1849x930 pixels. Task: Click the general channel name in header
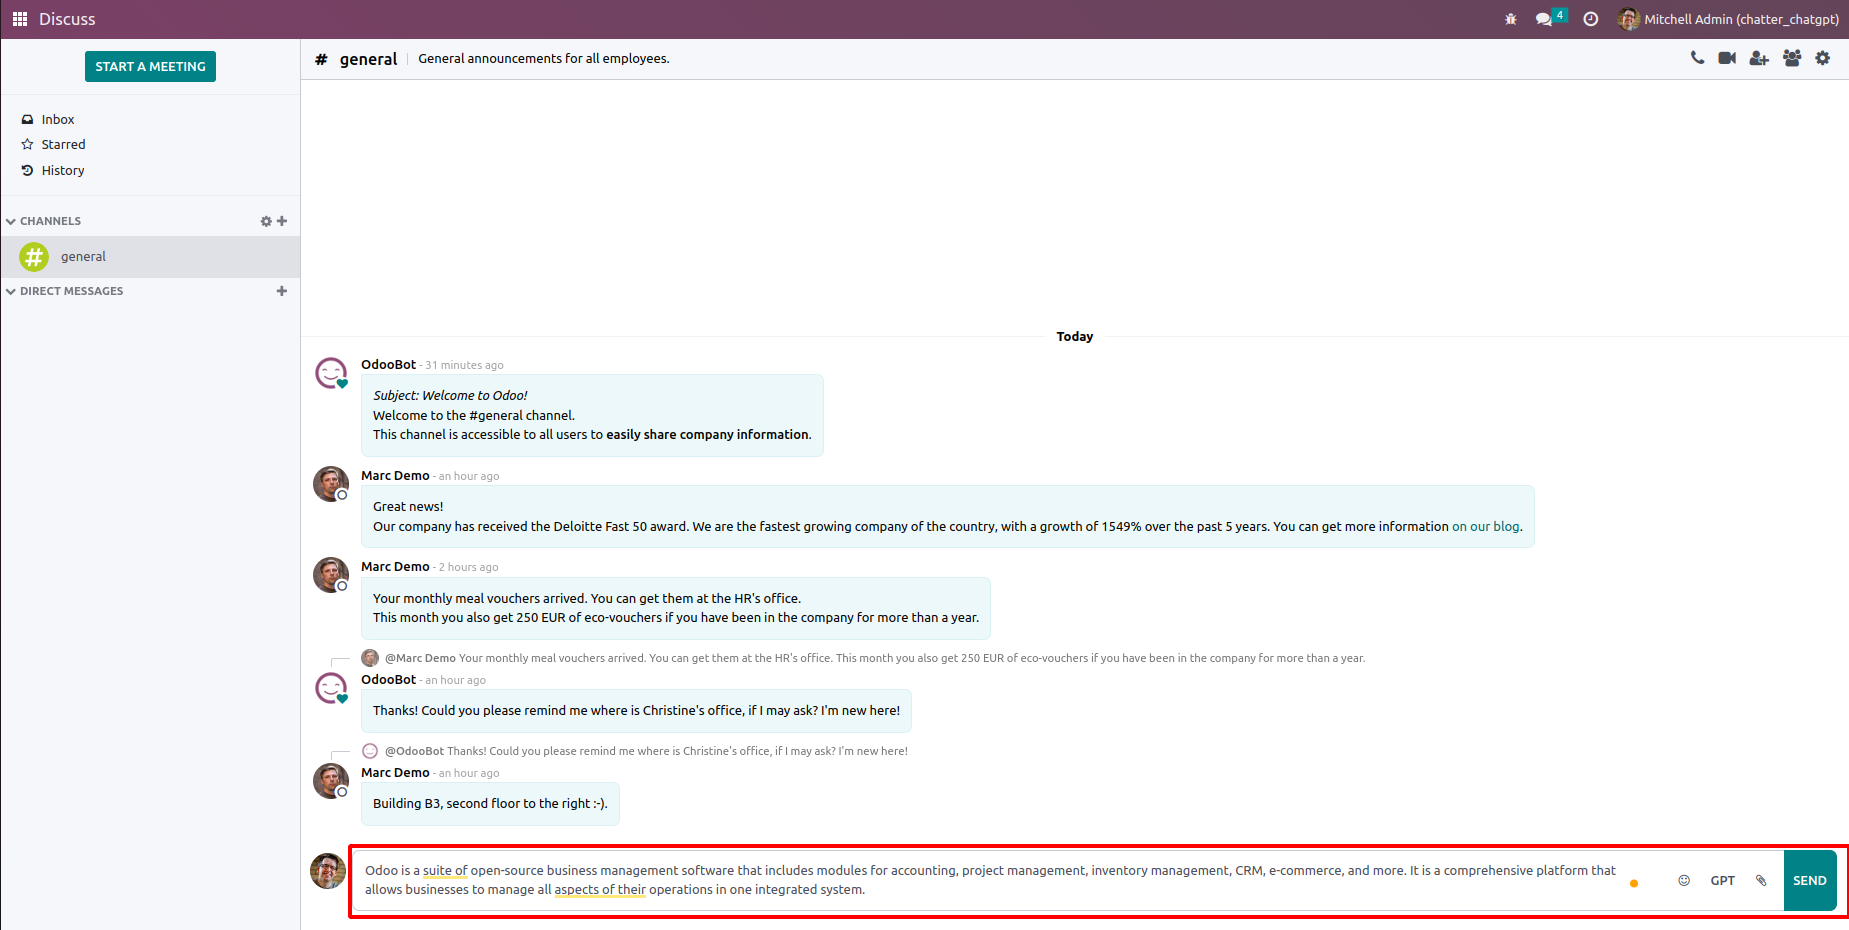368,59
